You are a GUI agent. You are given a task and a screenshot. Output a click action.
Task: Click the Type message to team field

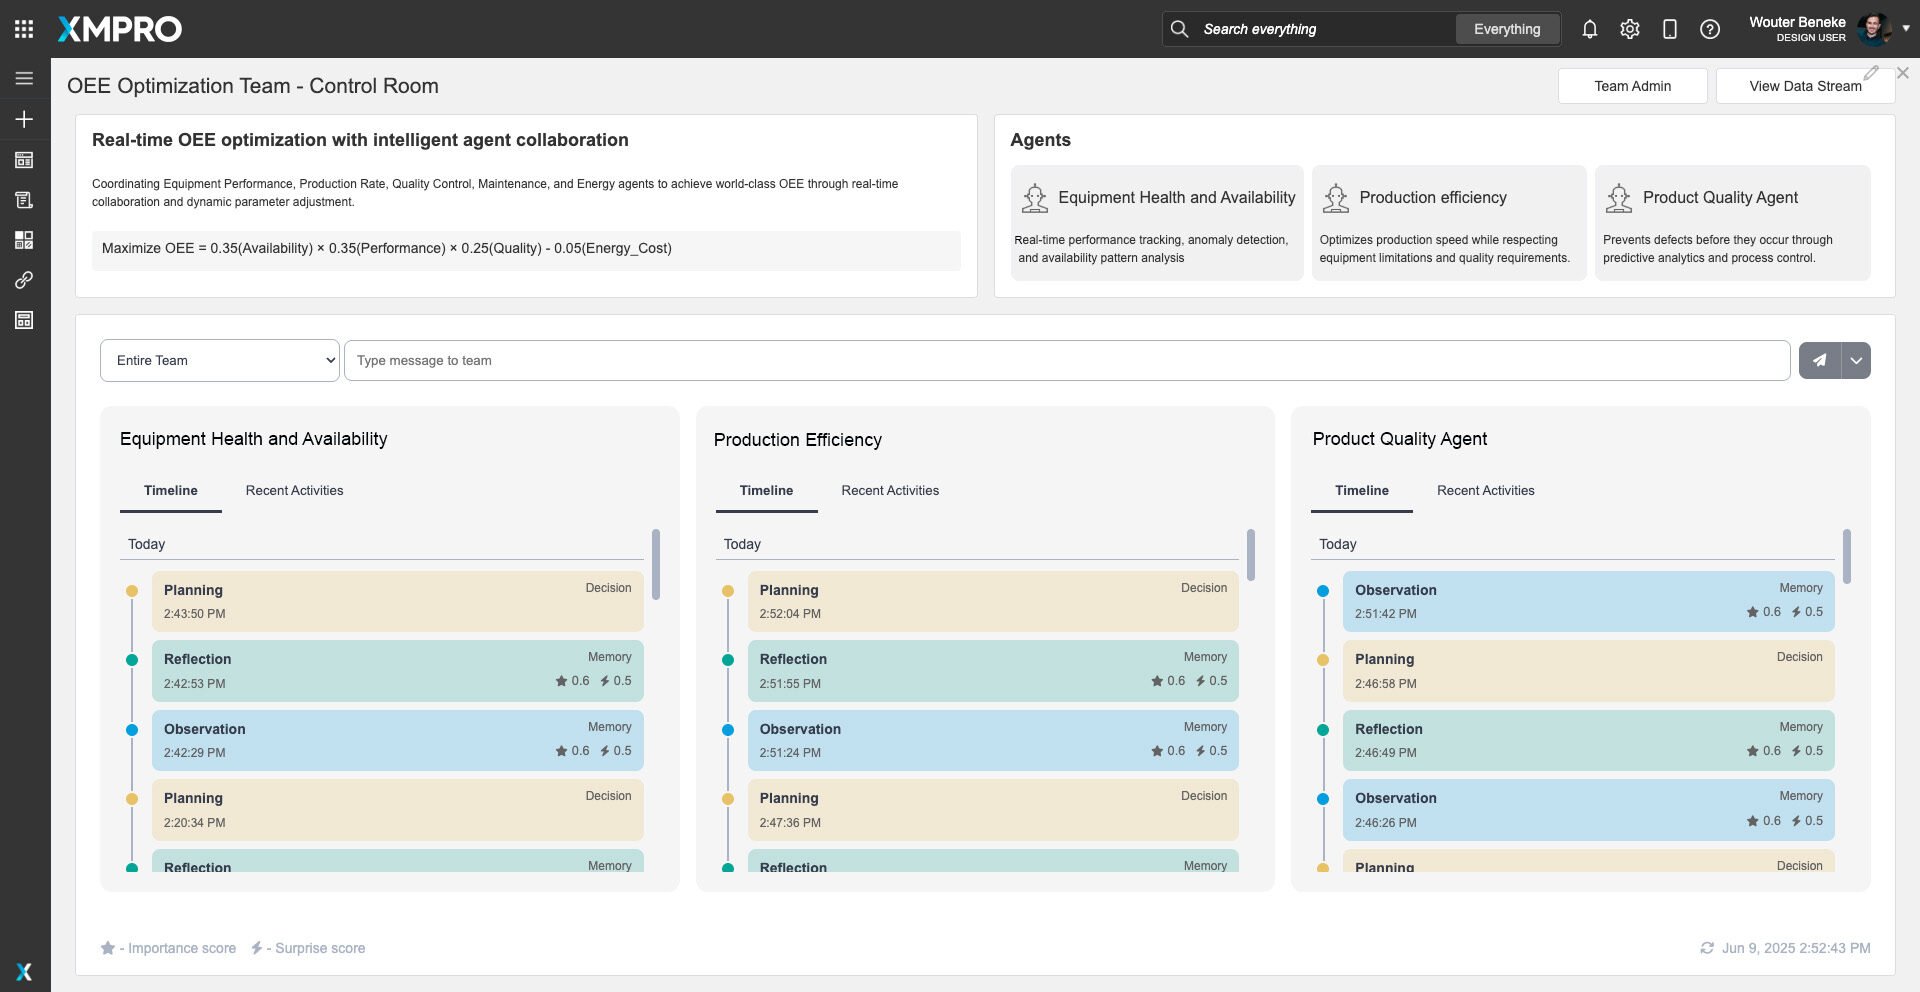pyautogui.click(x=1066, y=361)
